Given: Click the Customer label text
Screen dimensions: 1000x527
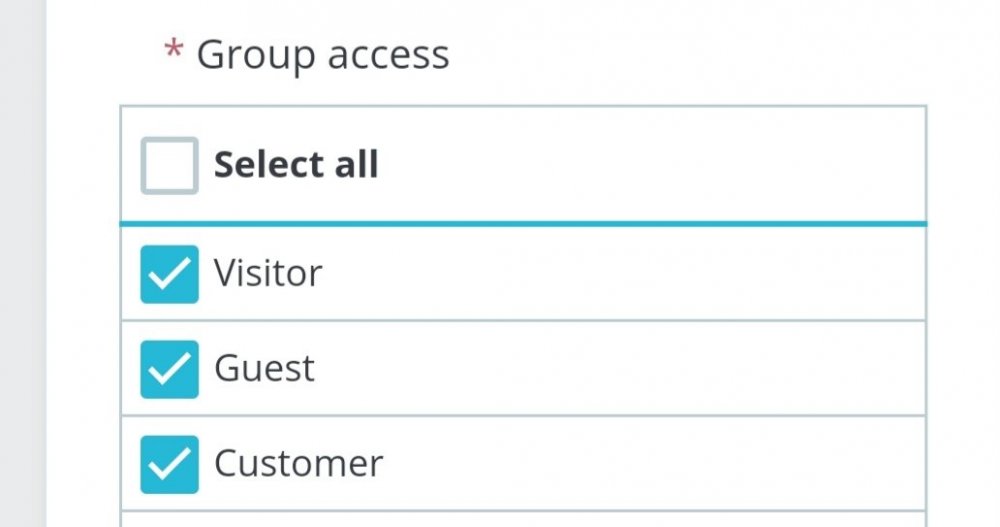Looking at the screenshot, I should click(298, 463).
